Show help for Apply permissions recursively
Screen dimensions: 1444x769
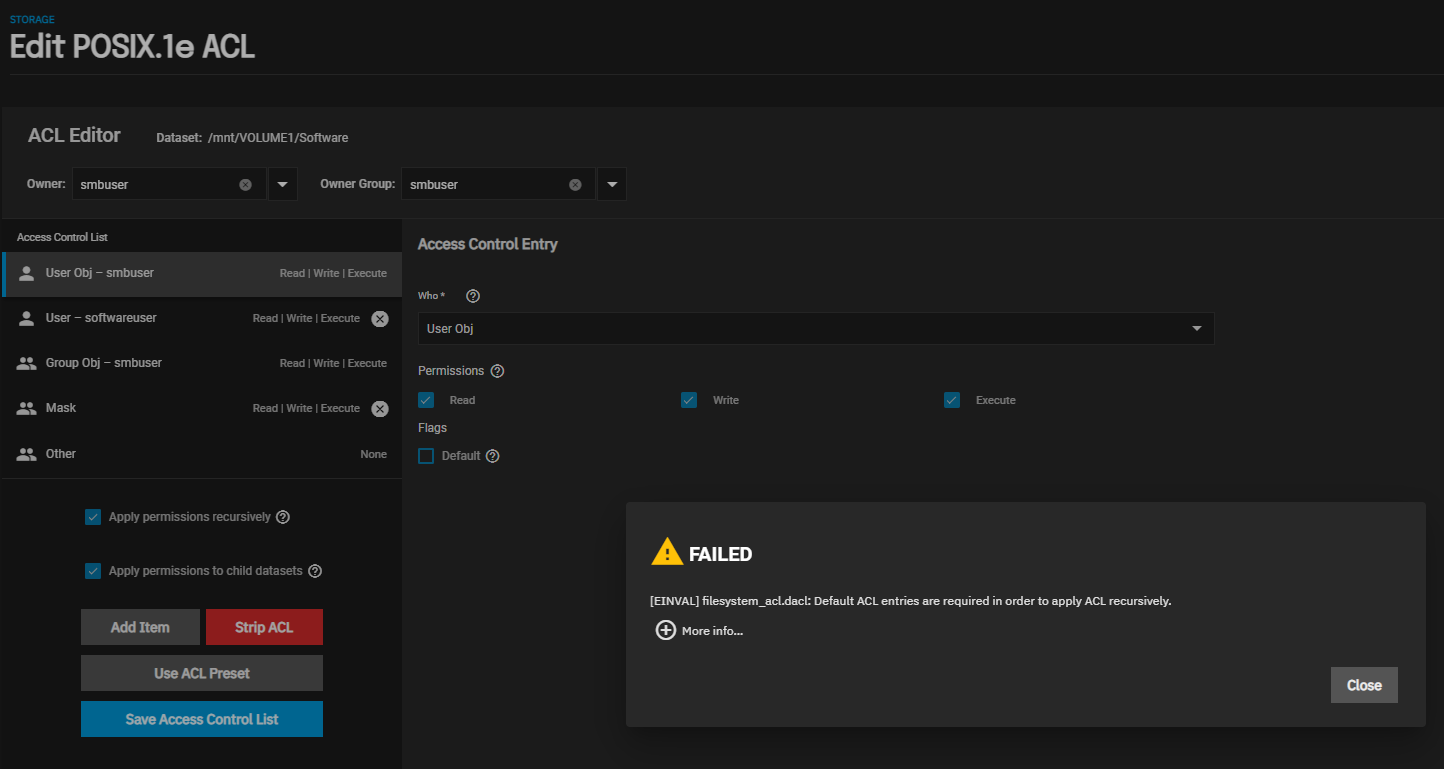(283, 517)
